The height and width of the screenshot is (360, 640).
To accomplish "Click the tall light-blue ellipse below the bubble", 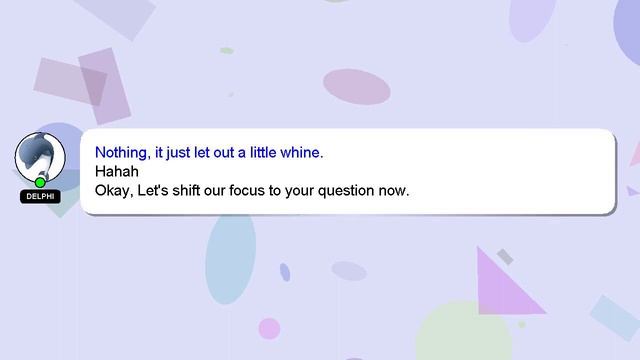I will tap(231, 260).
